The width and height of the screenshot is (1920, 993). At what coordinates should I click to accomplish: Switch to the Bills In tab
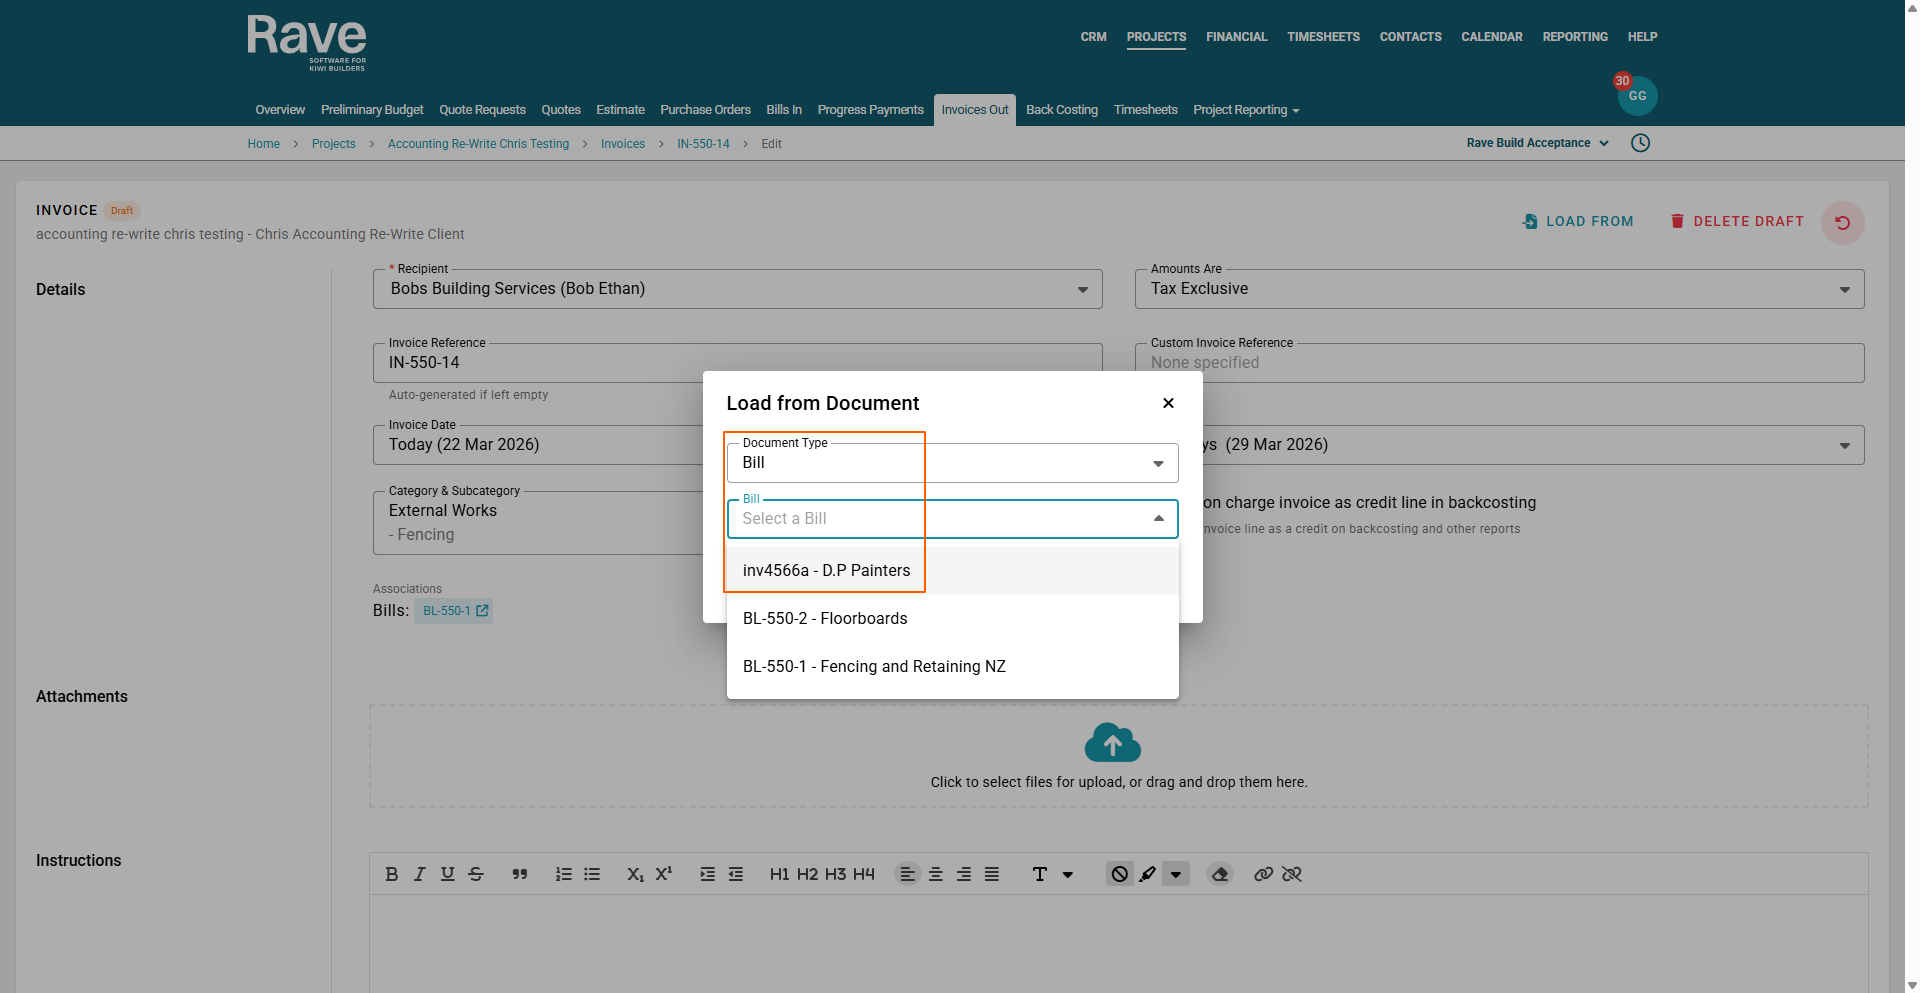pos(783,110)
